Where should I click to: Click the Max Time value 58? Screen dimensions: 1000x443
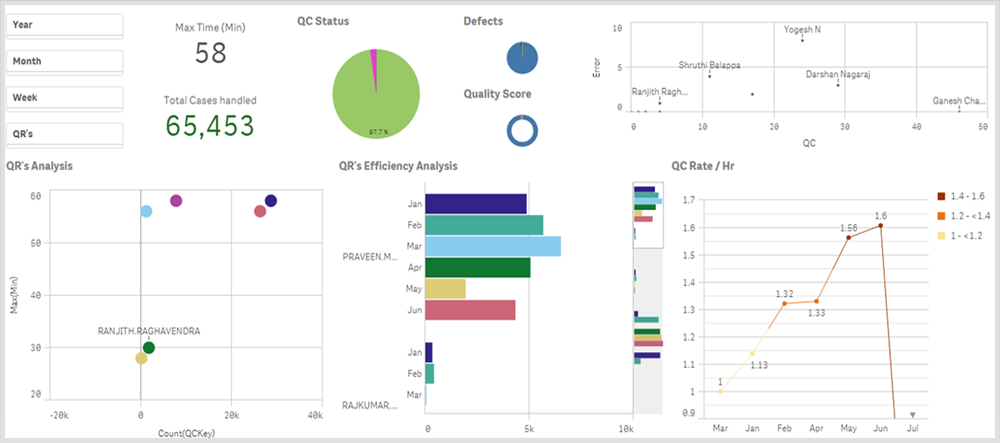pyautogui.click(x=210, y=53)
